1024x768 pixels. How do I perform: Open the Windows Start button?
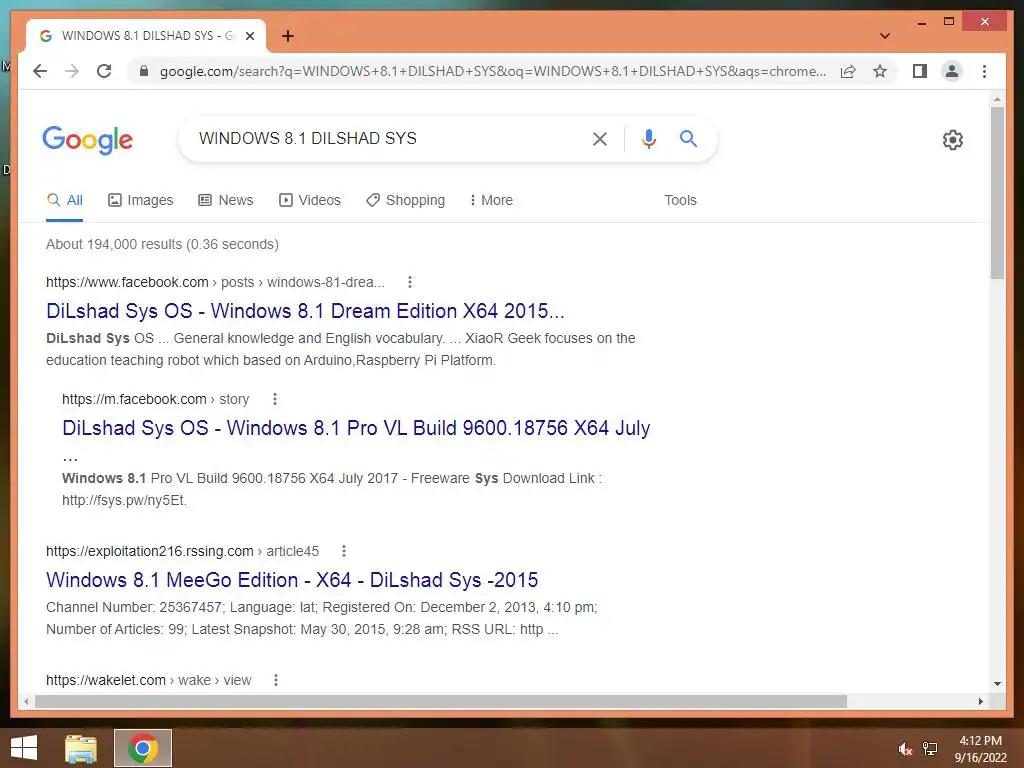(24, 748)
